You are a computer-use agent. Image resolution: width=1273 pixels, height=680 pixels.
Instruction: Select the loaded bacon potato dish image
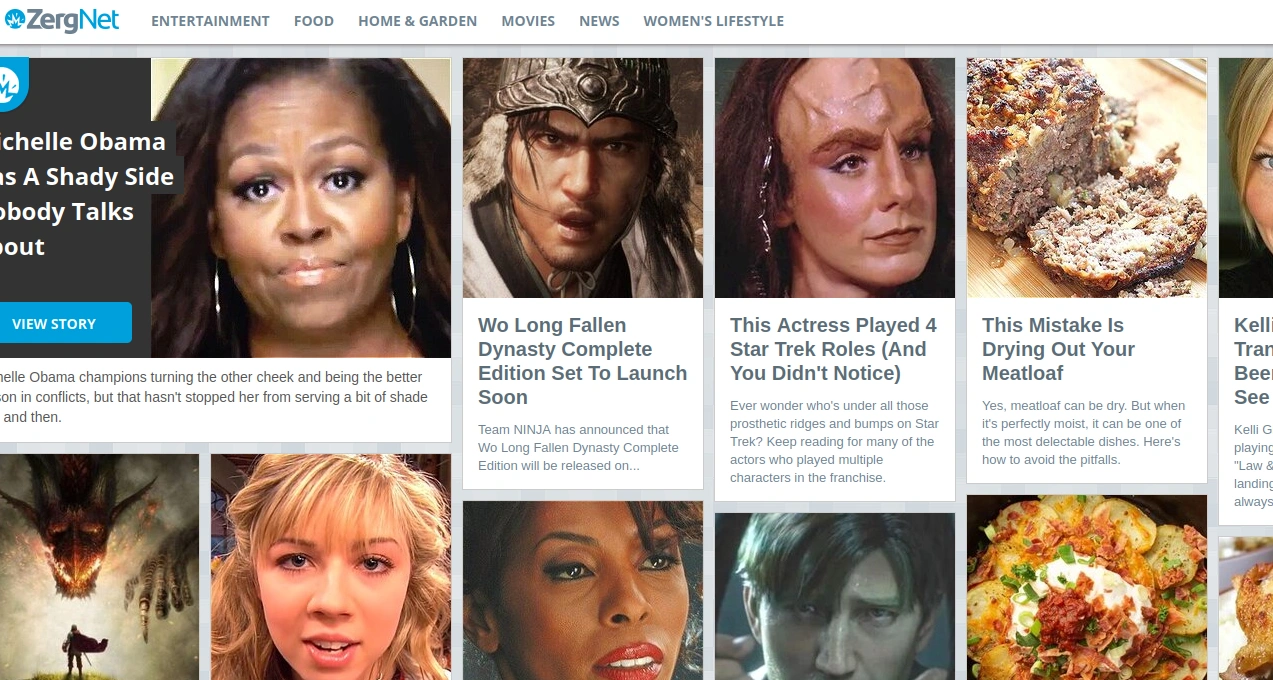(x=1087, y=588)
